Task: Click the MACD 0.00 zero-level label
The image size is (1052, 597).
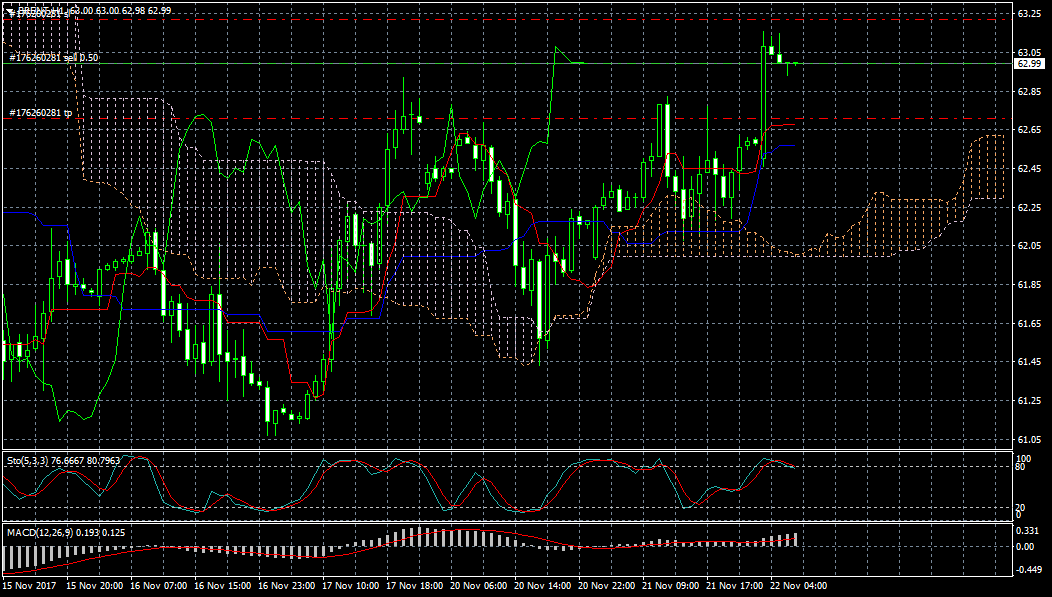Action: [x=1025, y=547]
